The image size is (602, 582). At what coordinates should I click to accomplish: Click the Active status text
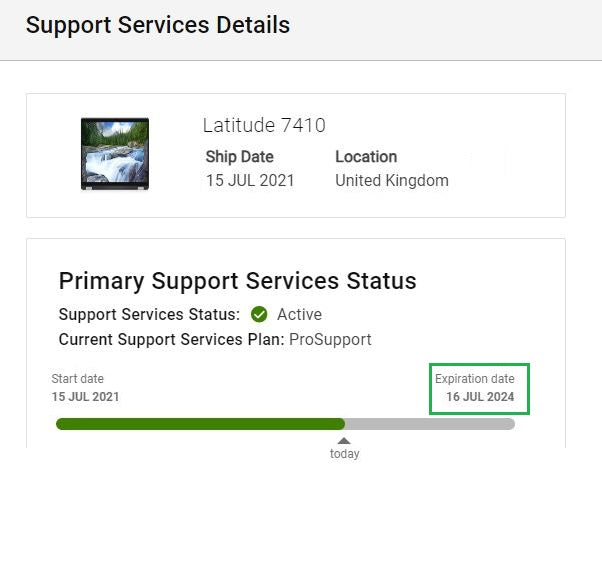[299, 314]
